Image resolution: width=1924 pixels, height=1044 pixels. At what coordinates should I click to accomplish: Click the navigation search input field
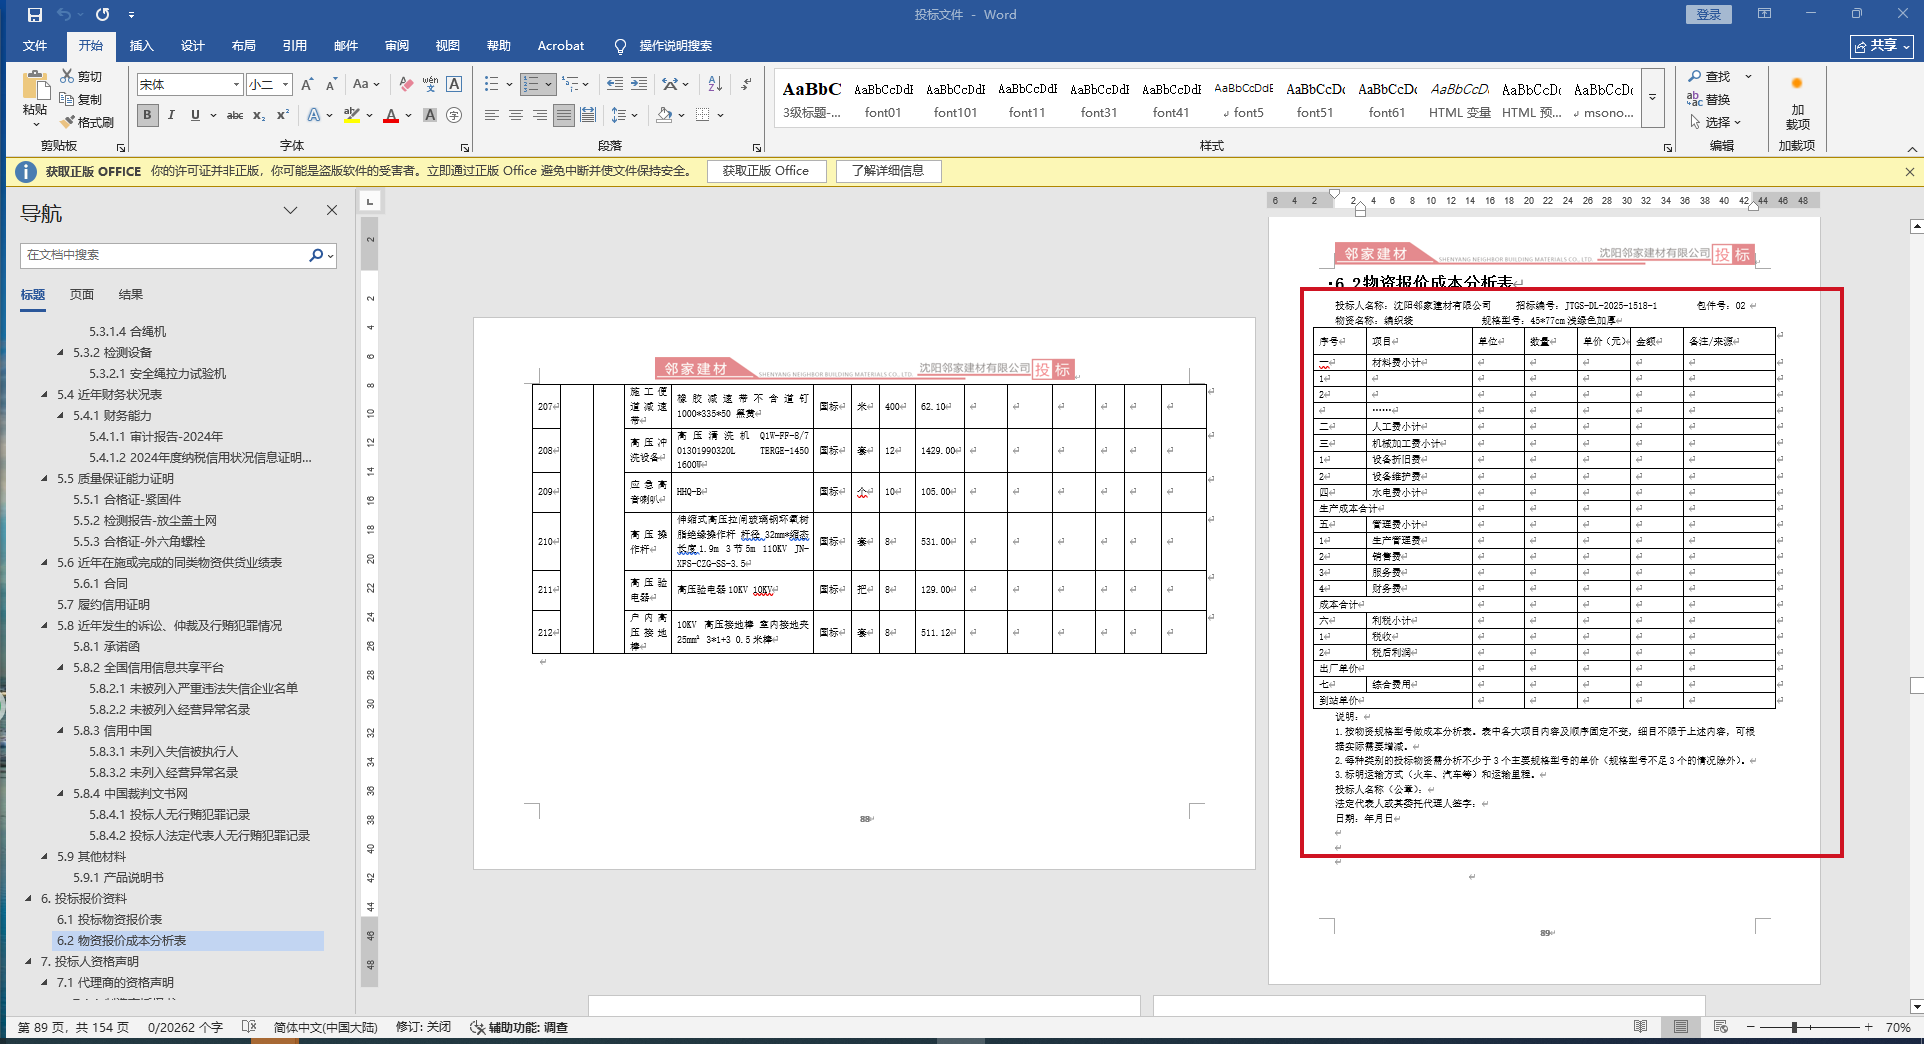[164, 255]
